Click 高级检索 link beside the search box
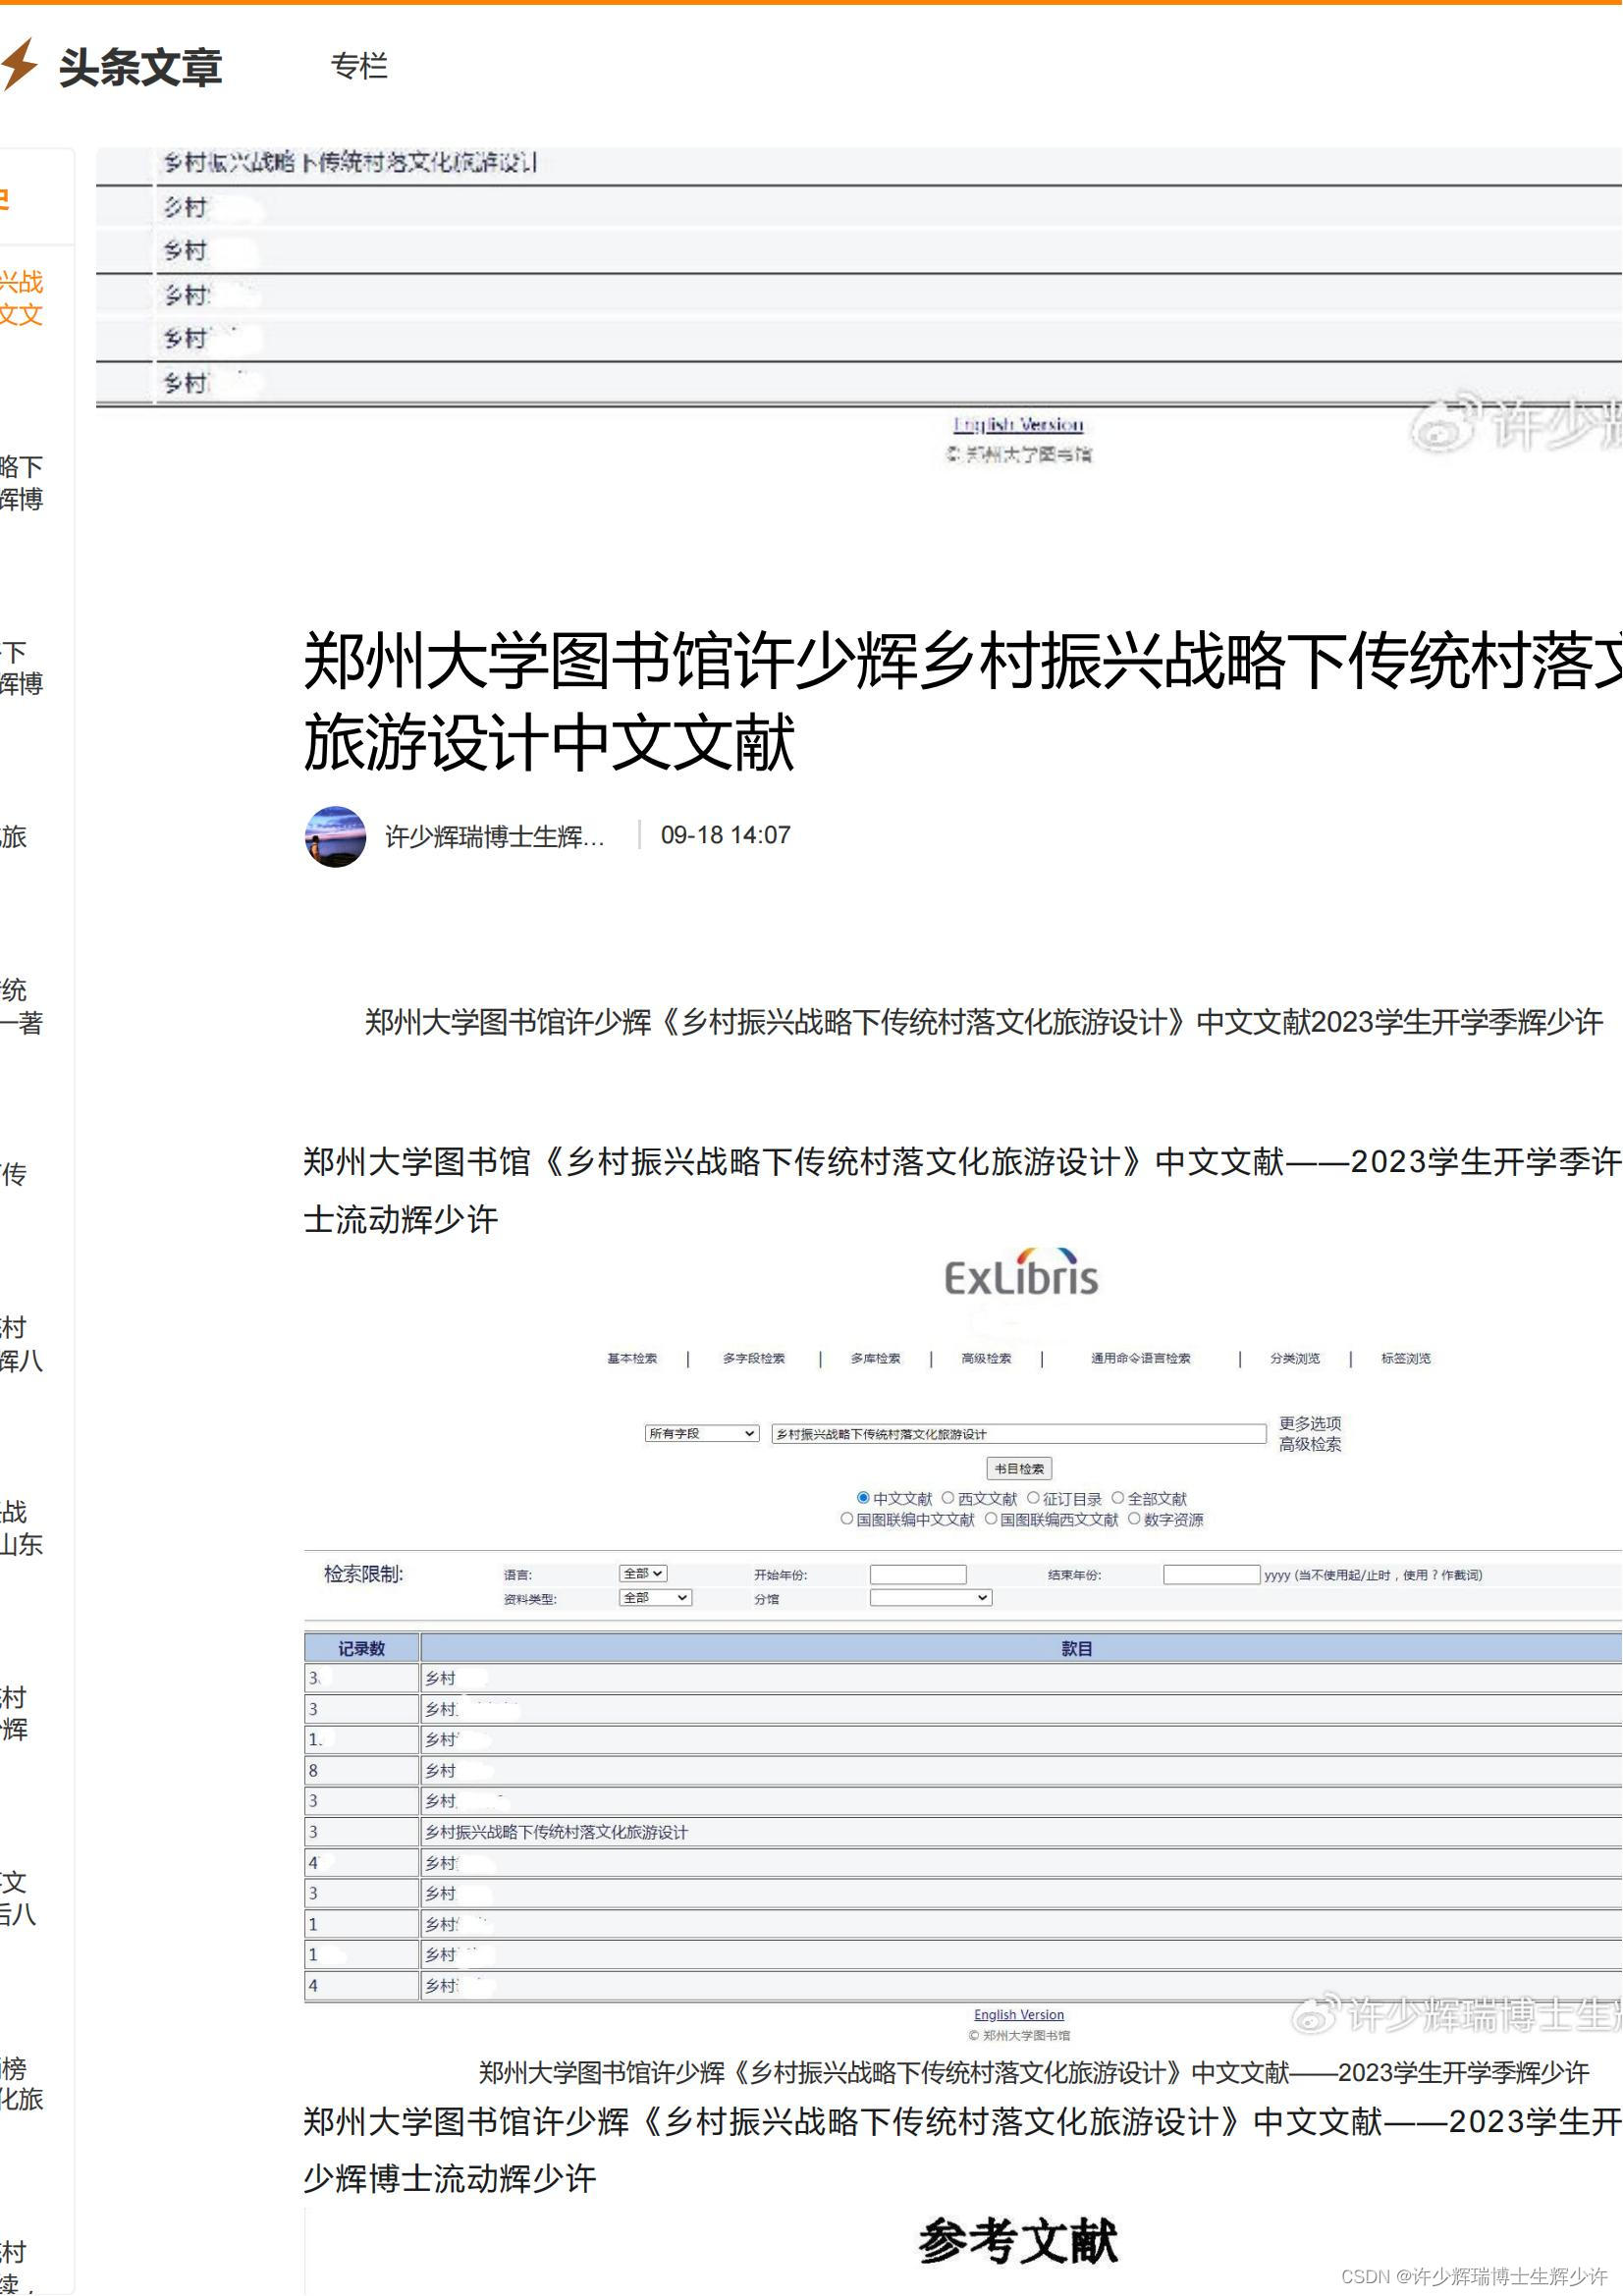Viewport: 1623px width, 2296px height. click(1311, 1444)
